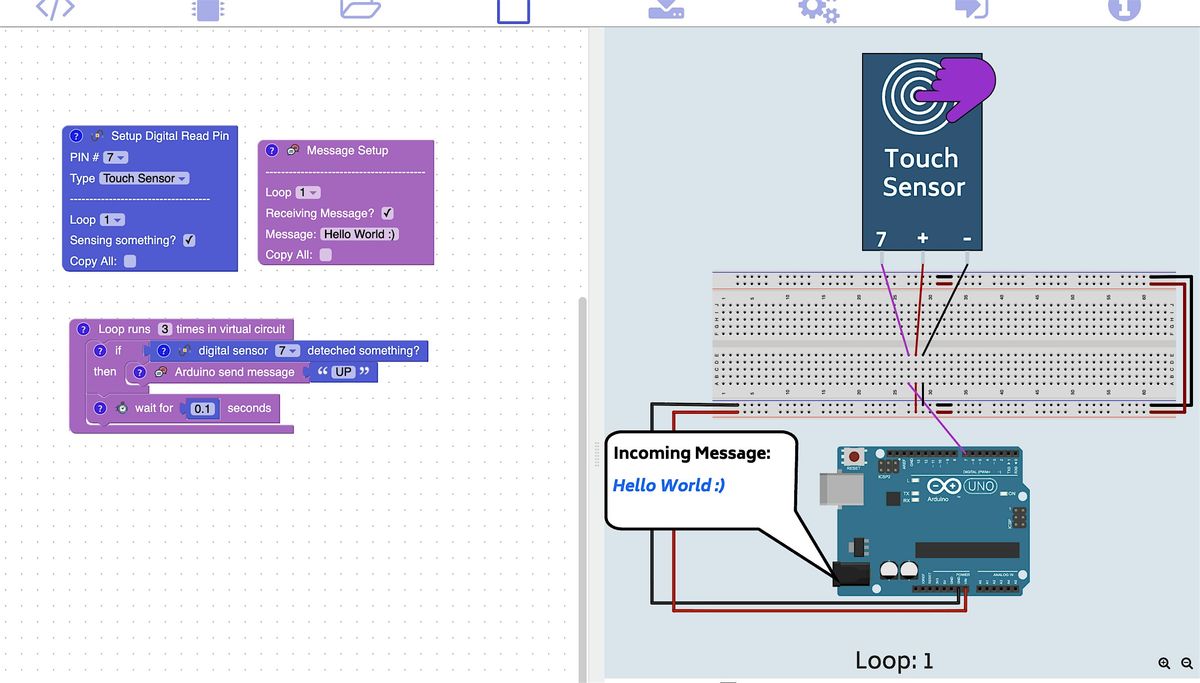The image size is (1200, 683).
Task: Open the code view icon in toolbar
Action: tap(55, 9)
